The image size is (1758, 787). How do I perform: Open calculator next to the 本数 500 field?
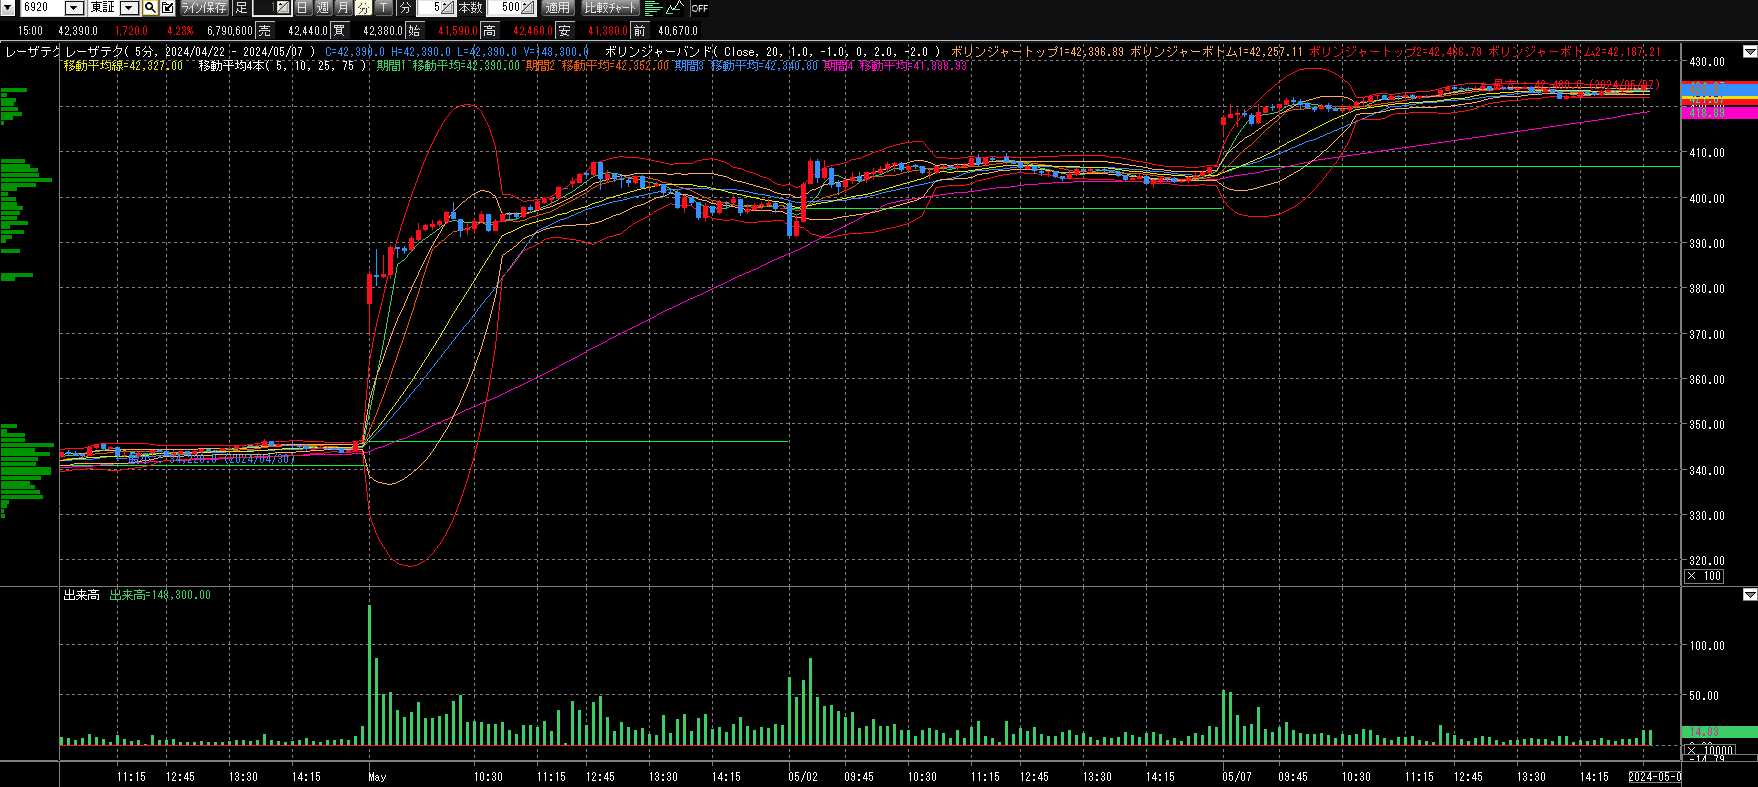tap(528, 8)
